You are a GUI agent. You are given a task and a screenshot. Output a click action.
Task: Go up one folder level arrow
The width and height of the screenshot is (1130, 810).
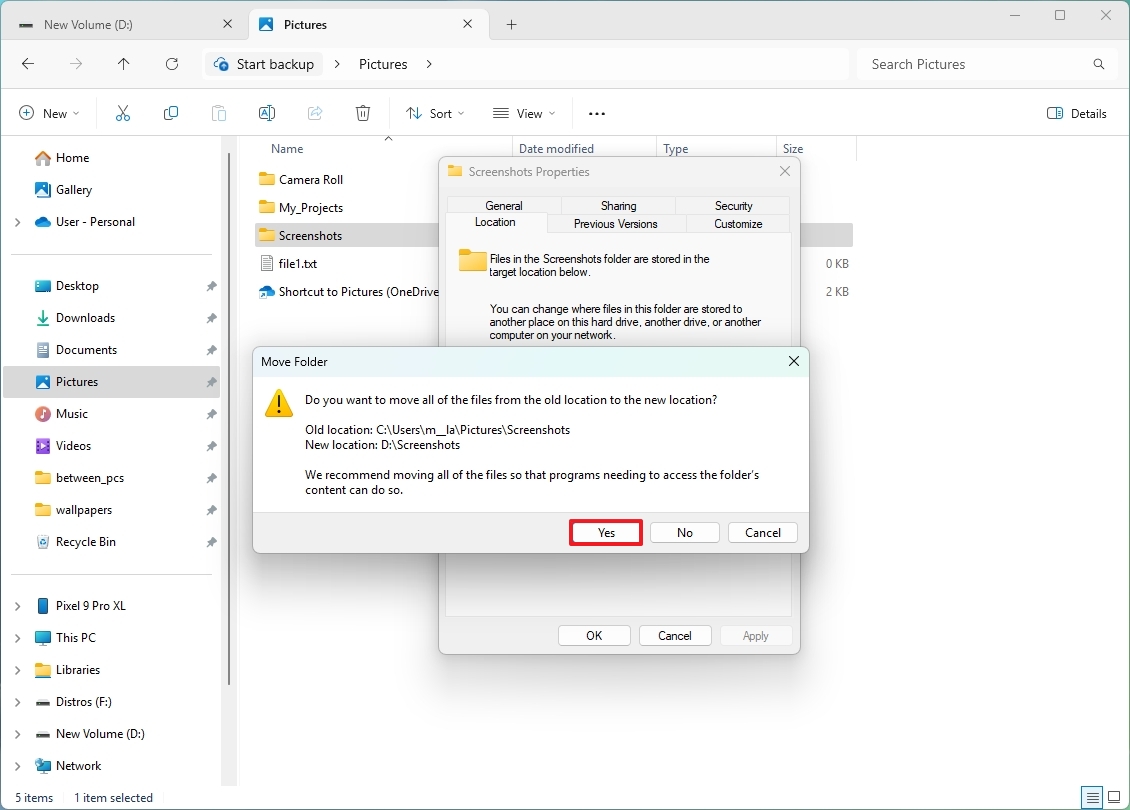tap(124, 64)
